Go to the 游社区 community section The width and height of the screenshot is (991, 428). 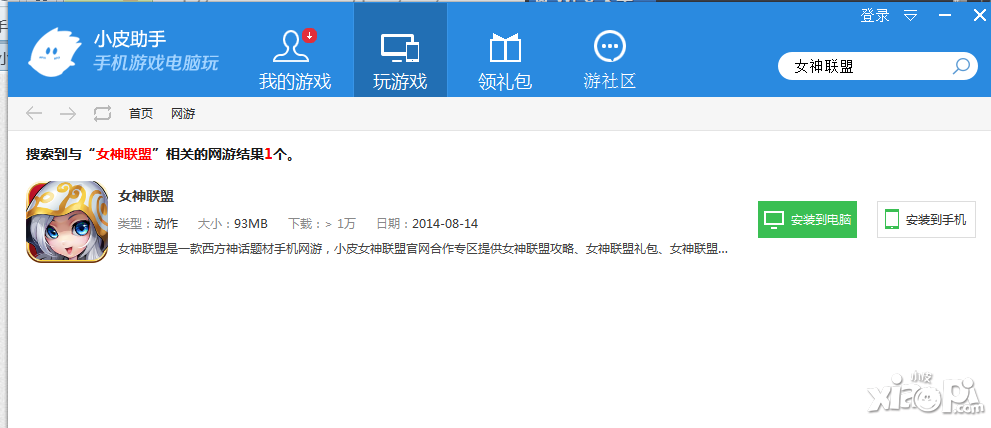click(x=609, y=60)
